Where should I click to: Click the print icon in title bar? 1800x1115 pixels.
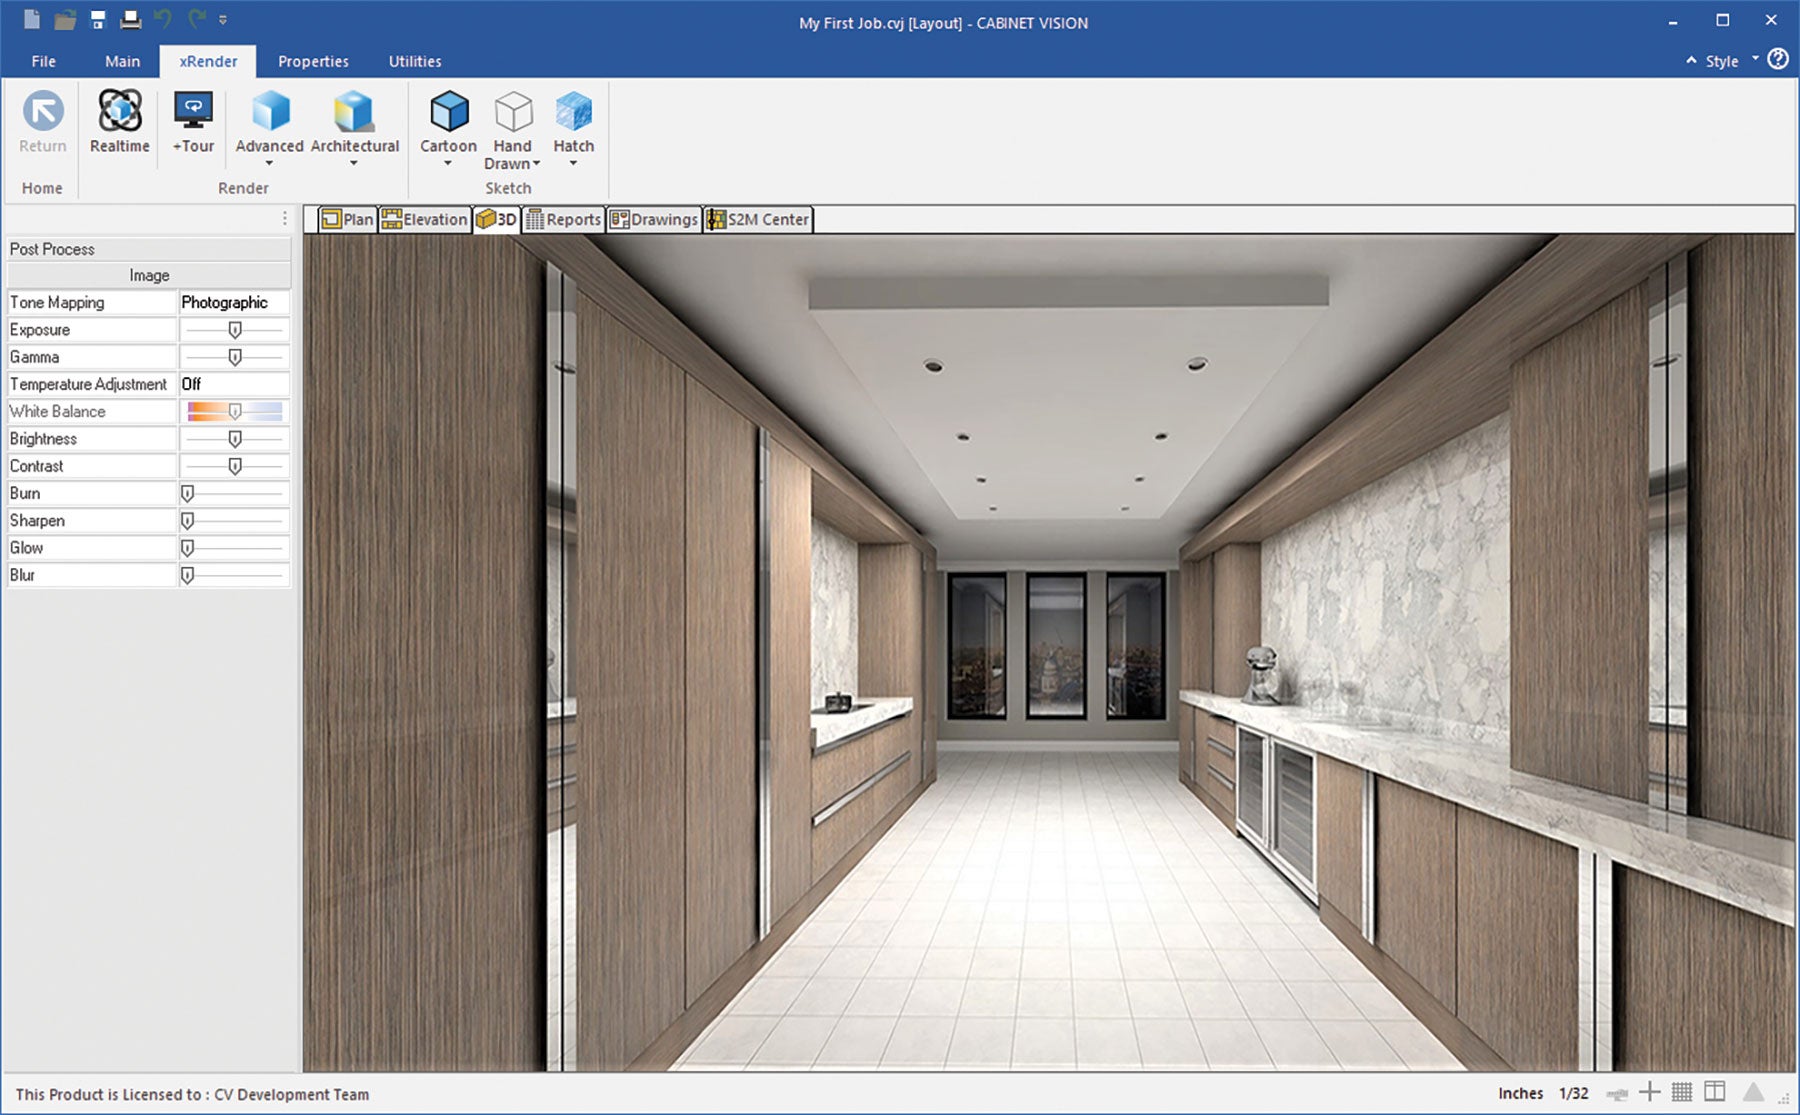pyautogui.click(x=130, y=19)
